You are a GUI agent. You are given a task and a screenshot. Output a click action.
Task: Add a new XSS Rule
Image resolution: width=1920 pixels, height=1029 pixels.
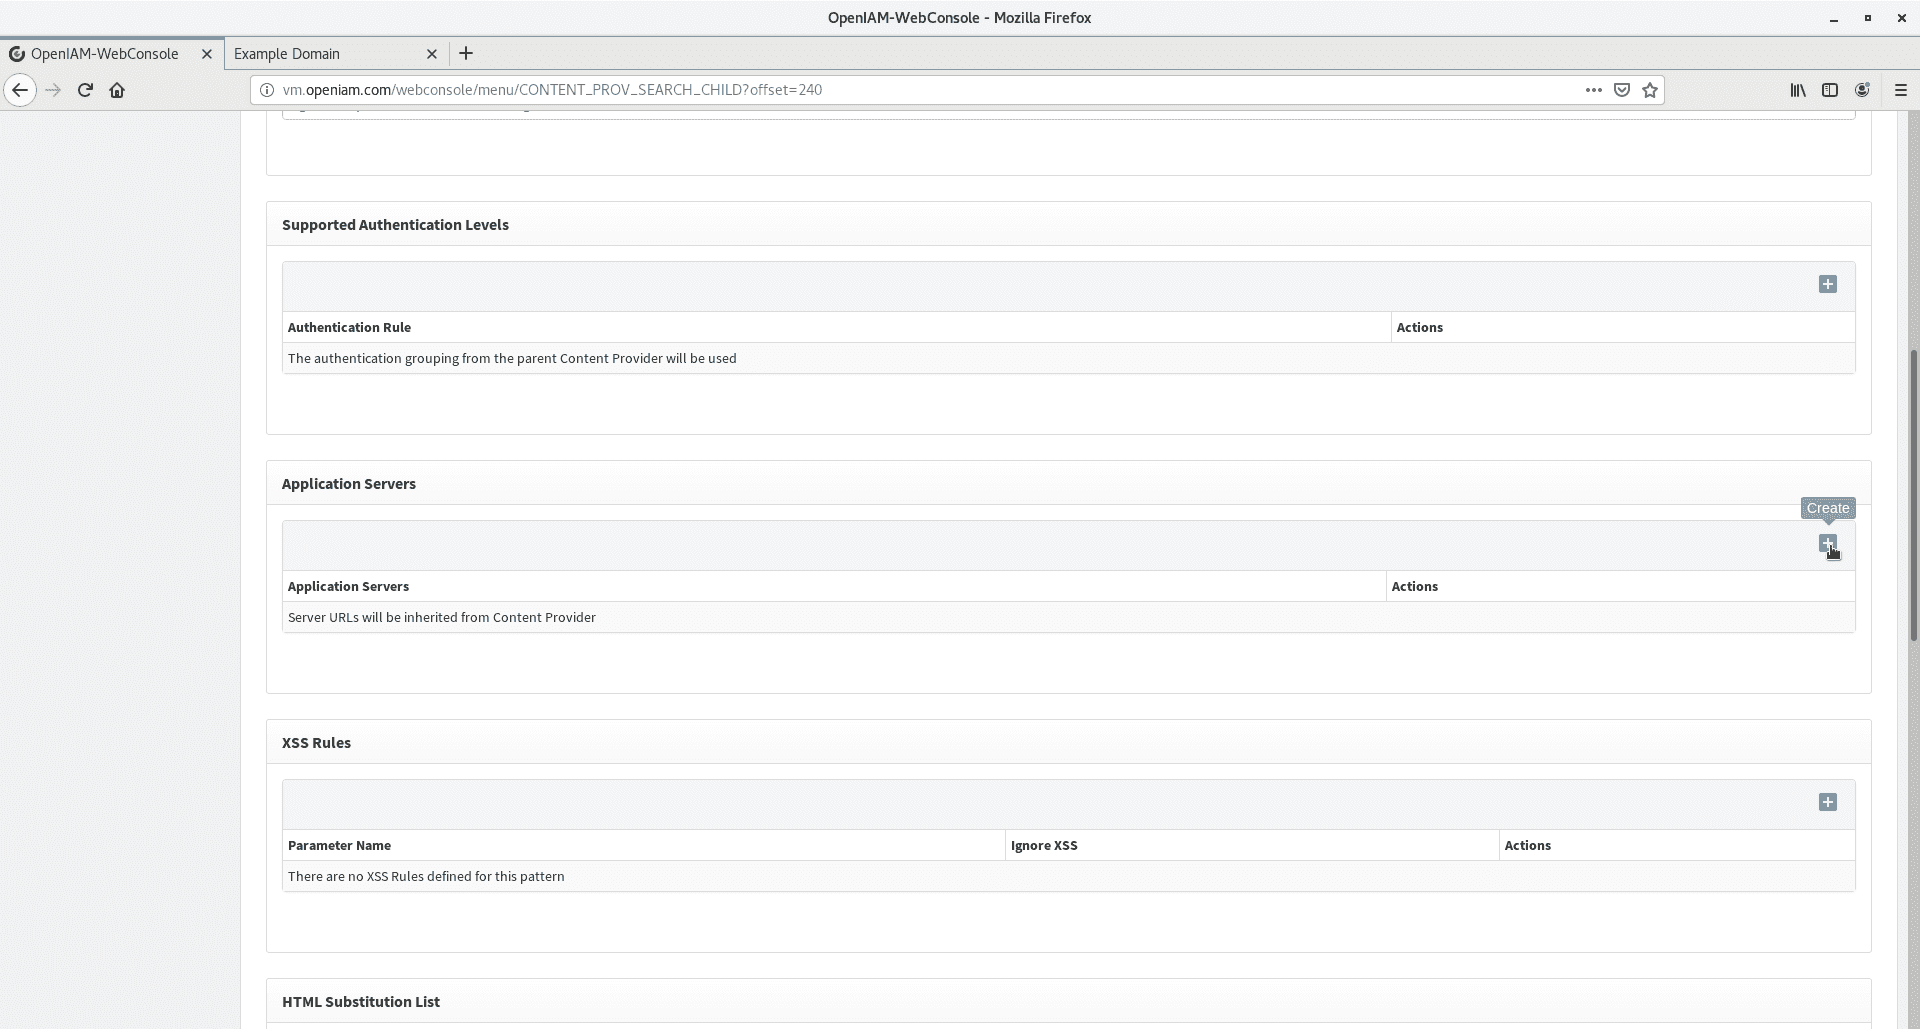(1827, 803)
